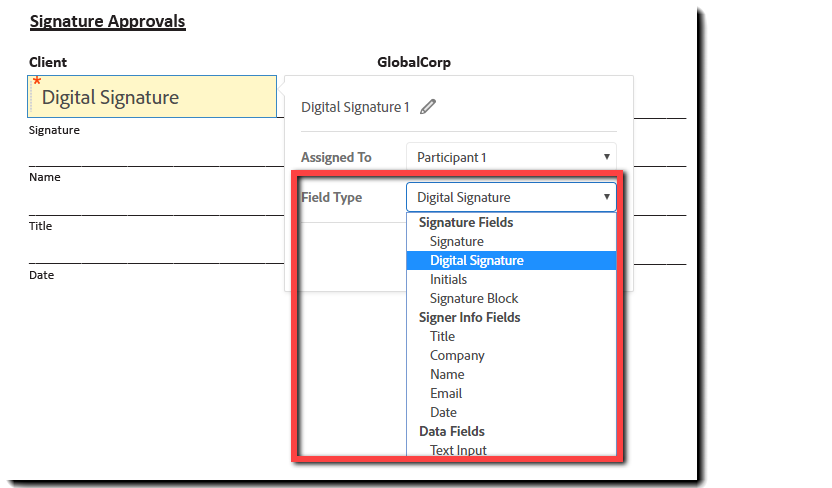This screenshot has width=832, height=488.
Task: Choose Title under Signer Info Fields
Action: 442,336
